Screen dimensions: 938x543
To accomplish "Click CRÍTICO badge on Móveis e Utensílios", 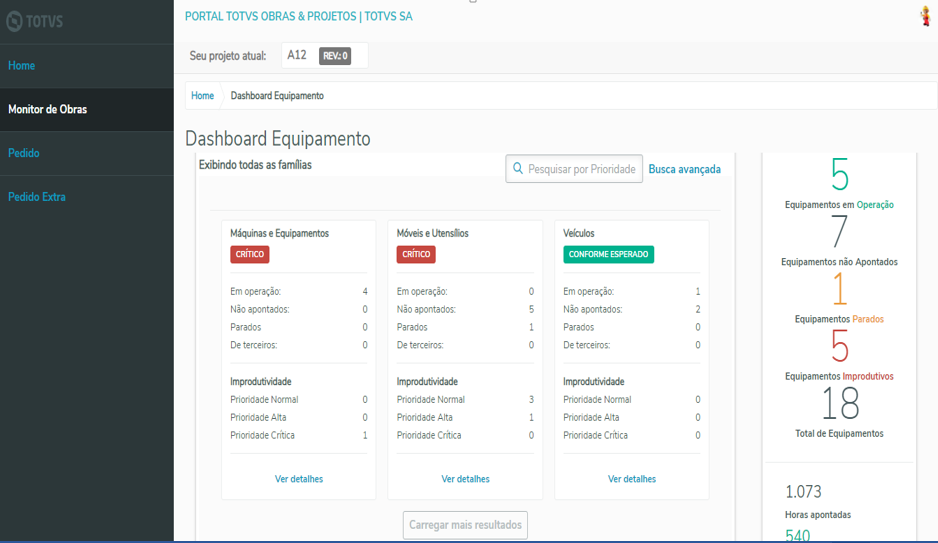I will point(416,254).
